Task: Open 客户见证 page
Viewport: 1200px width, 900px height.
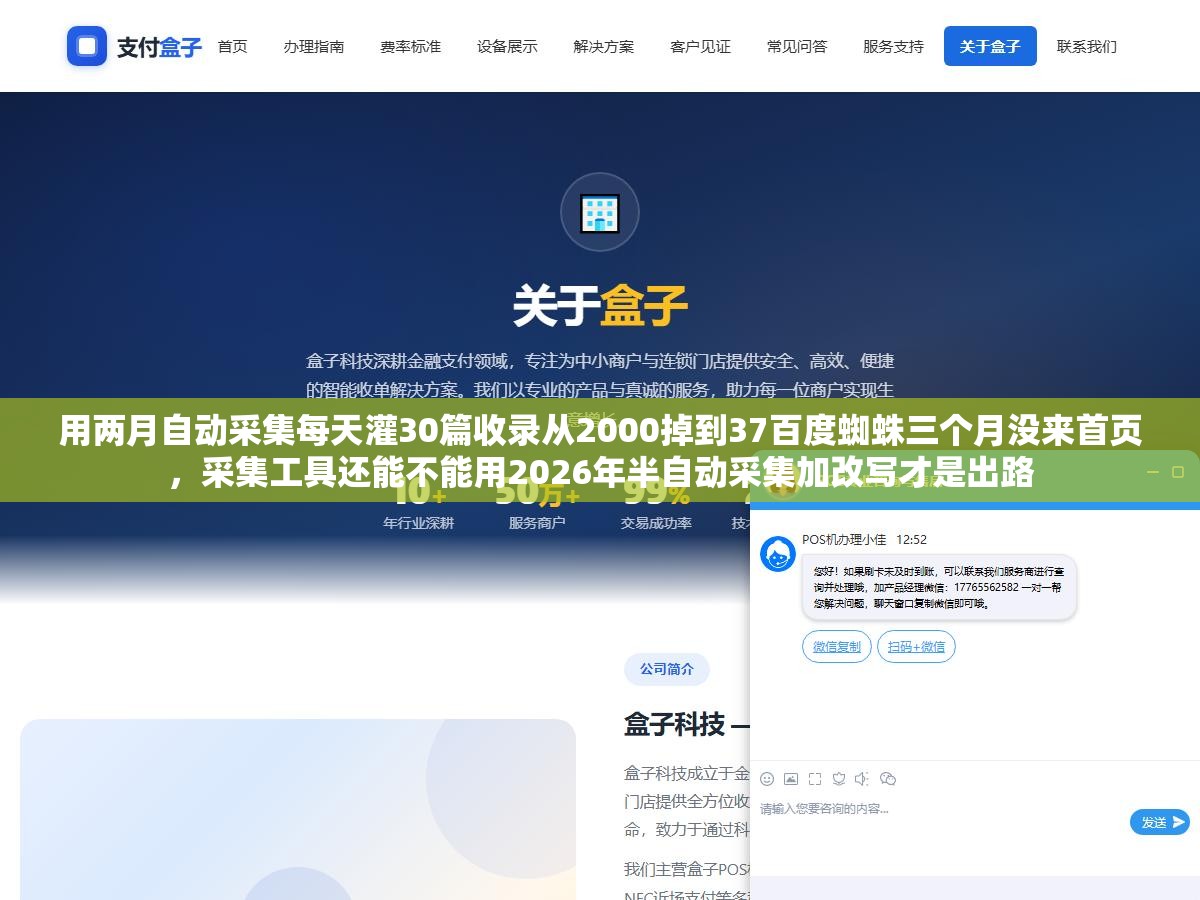Action: click(x=700, y=46)
